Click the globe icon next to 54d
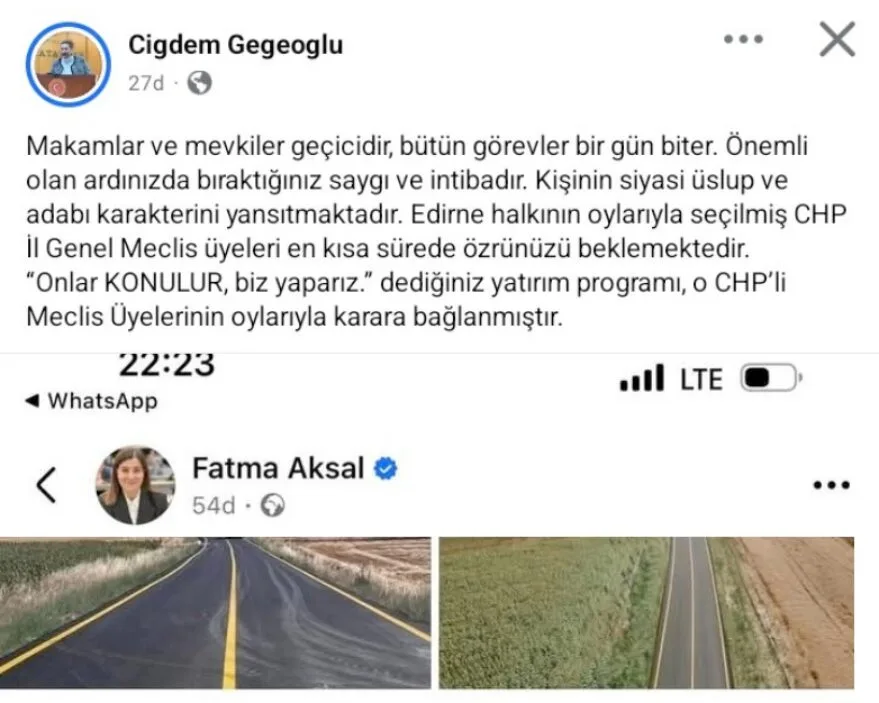 (x=272, y=506)
